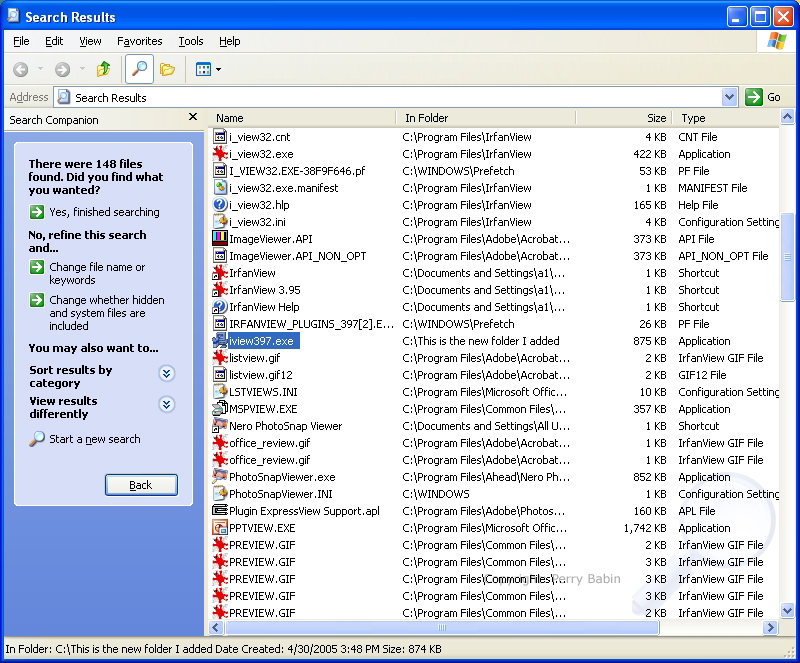
Task: Select the IrfanView Help shortcut icon
Action: click(220, 307)
